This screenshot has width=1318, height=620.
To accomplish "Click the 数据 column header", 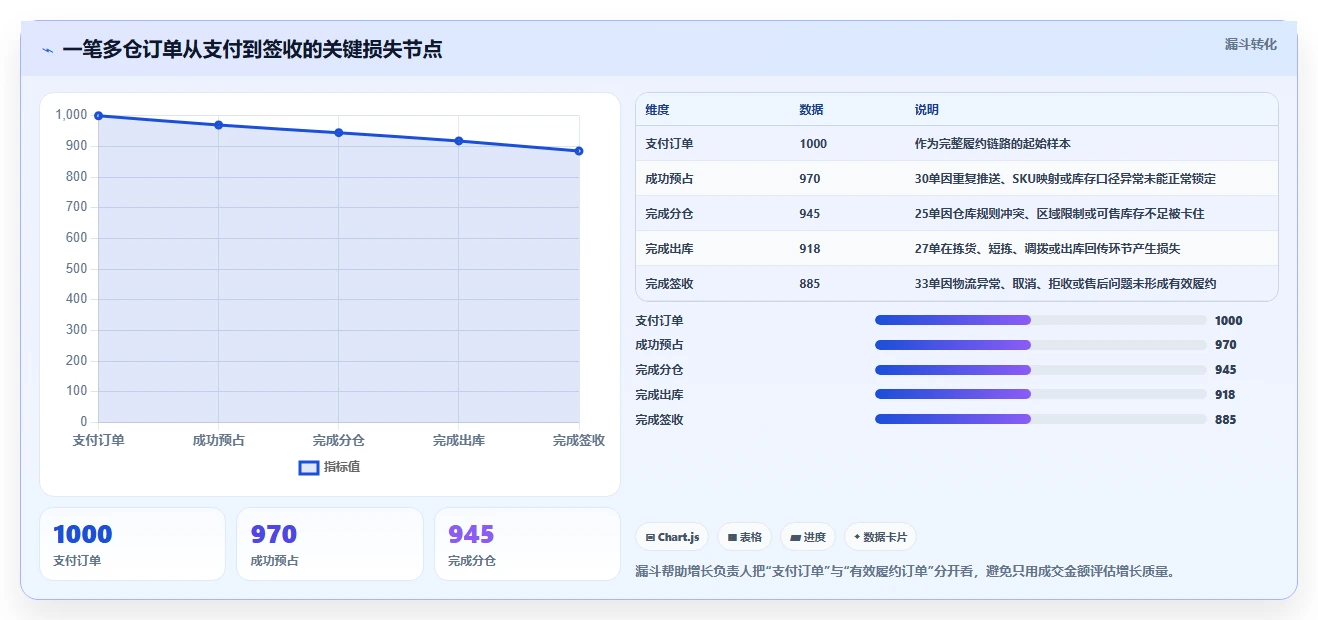I will [x=811, y=110].
